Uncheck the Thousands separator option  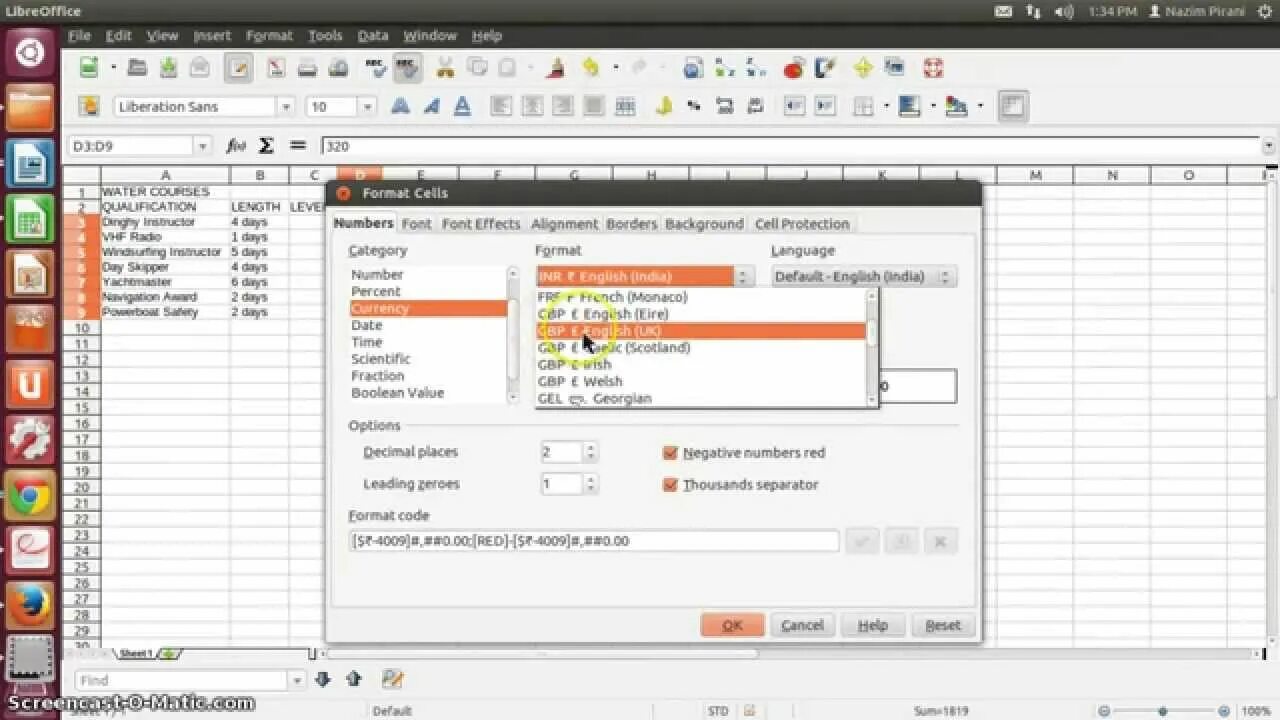(x=671, y=484)
